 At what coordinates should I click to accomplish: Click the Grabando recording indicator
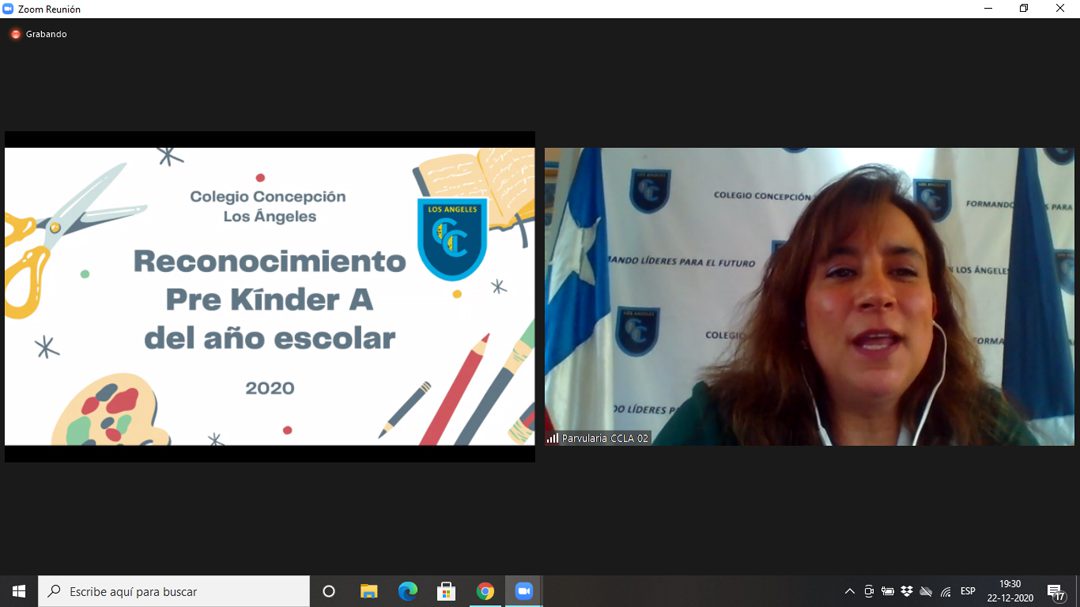tap(39, 34)
